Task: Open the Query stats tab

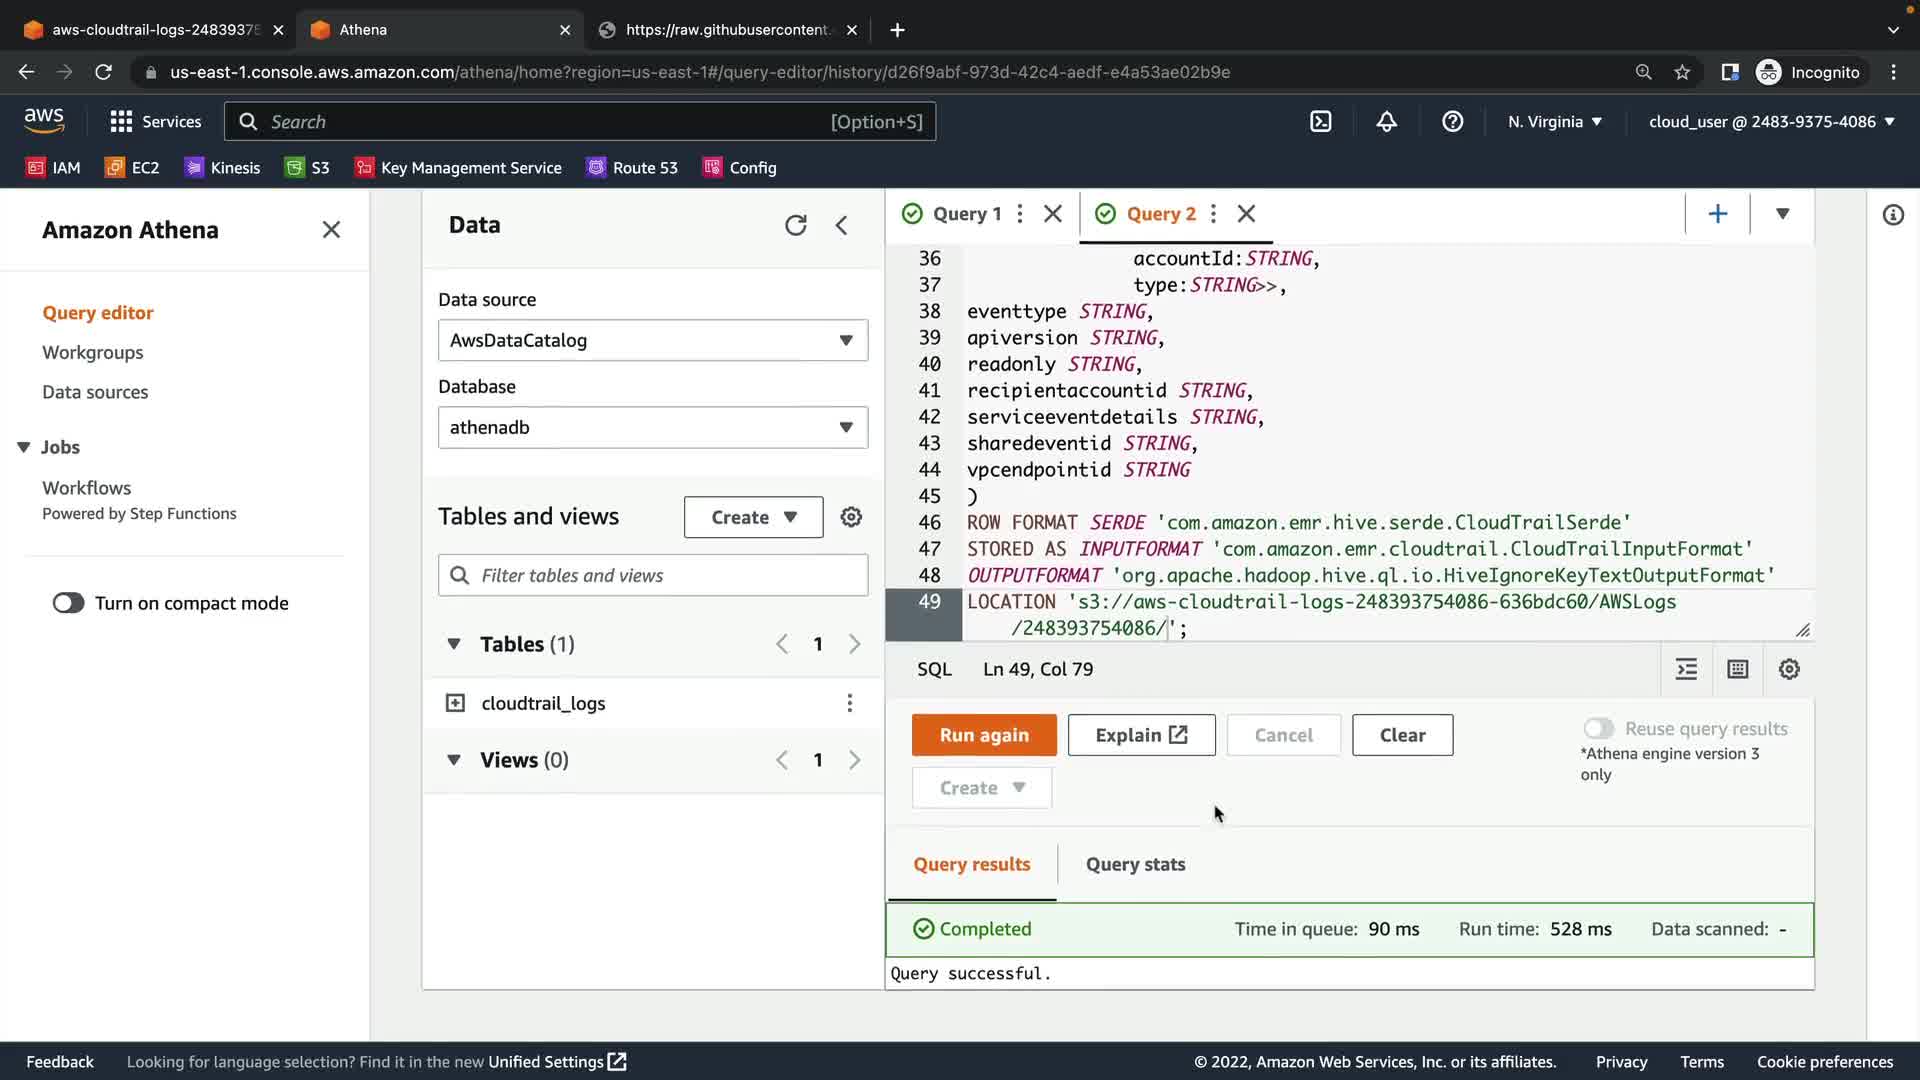Action: coord(1135,864)
